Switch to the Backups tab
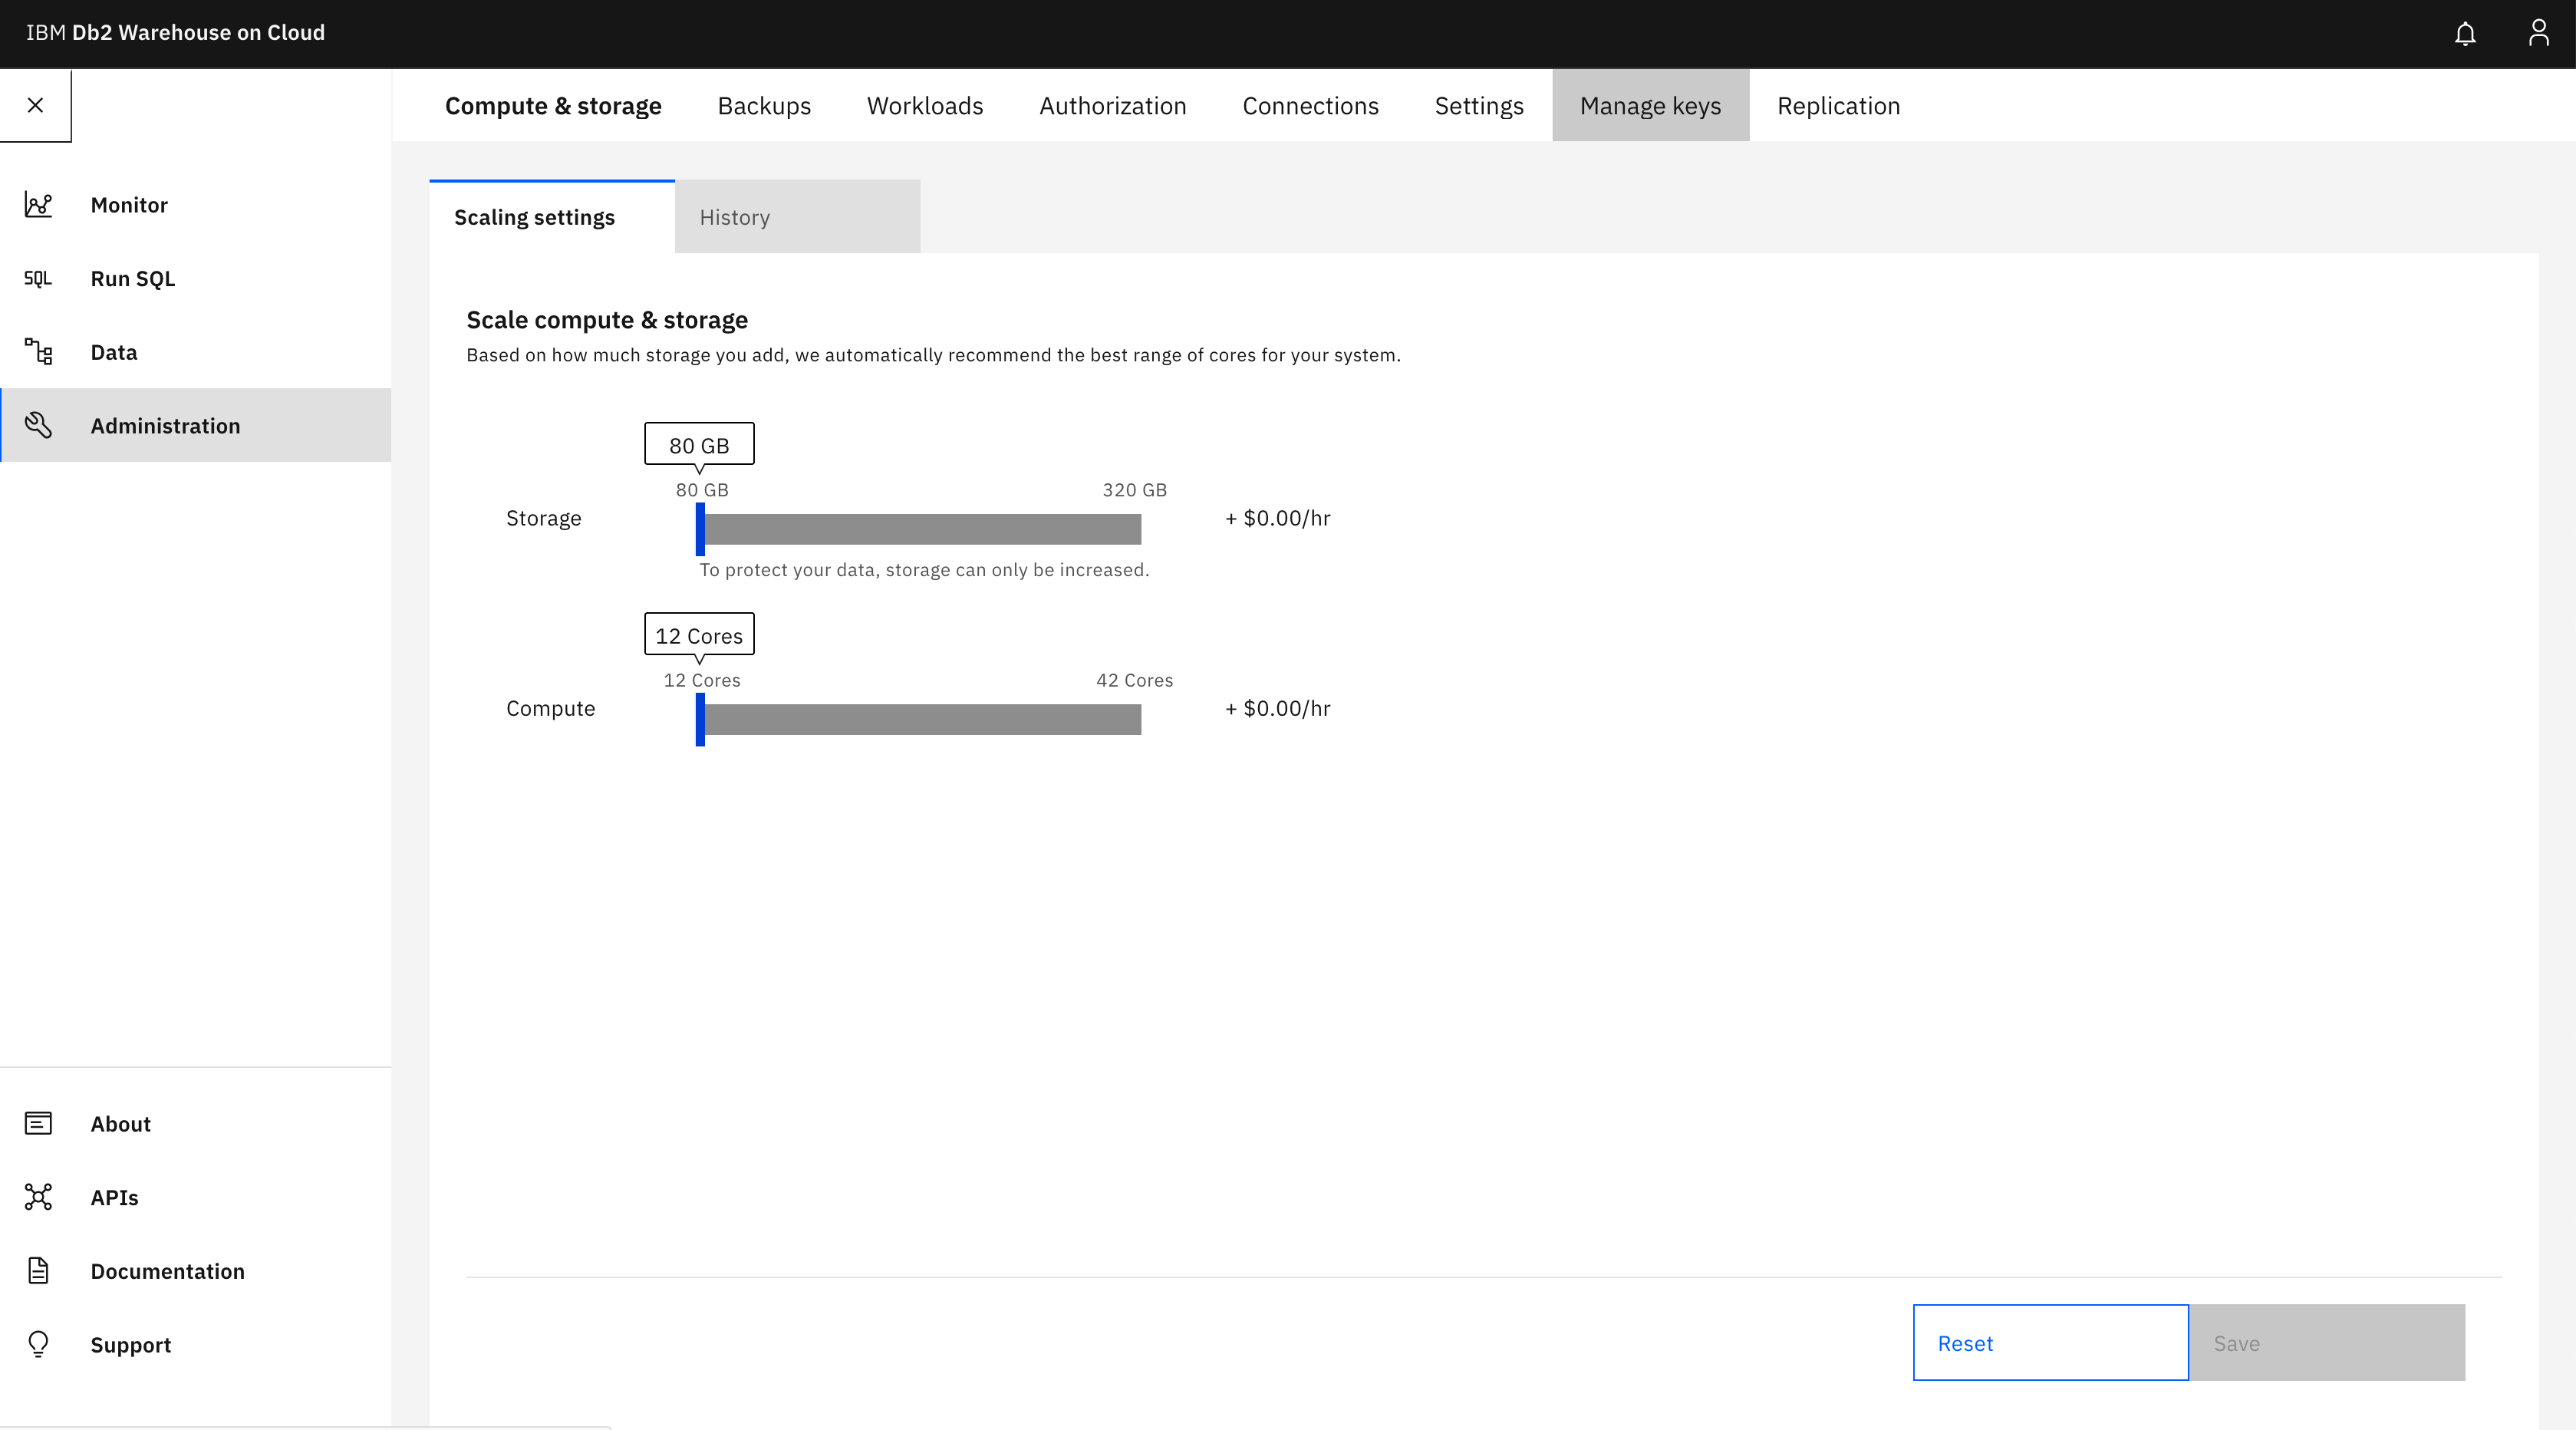The height and width of the screenshot is (1430, 2576). 764,106
